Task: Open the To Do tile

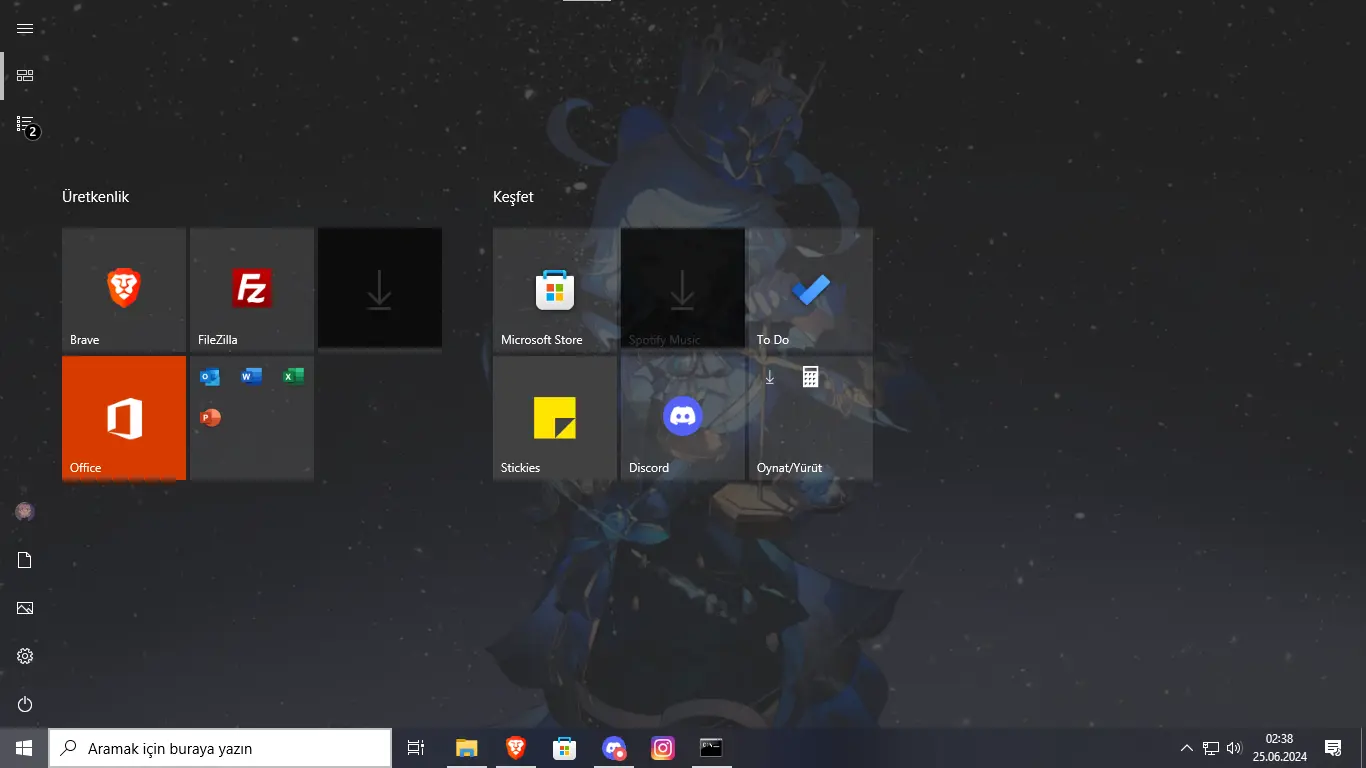Action: coord(811,289)
